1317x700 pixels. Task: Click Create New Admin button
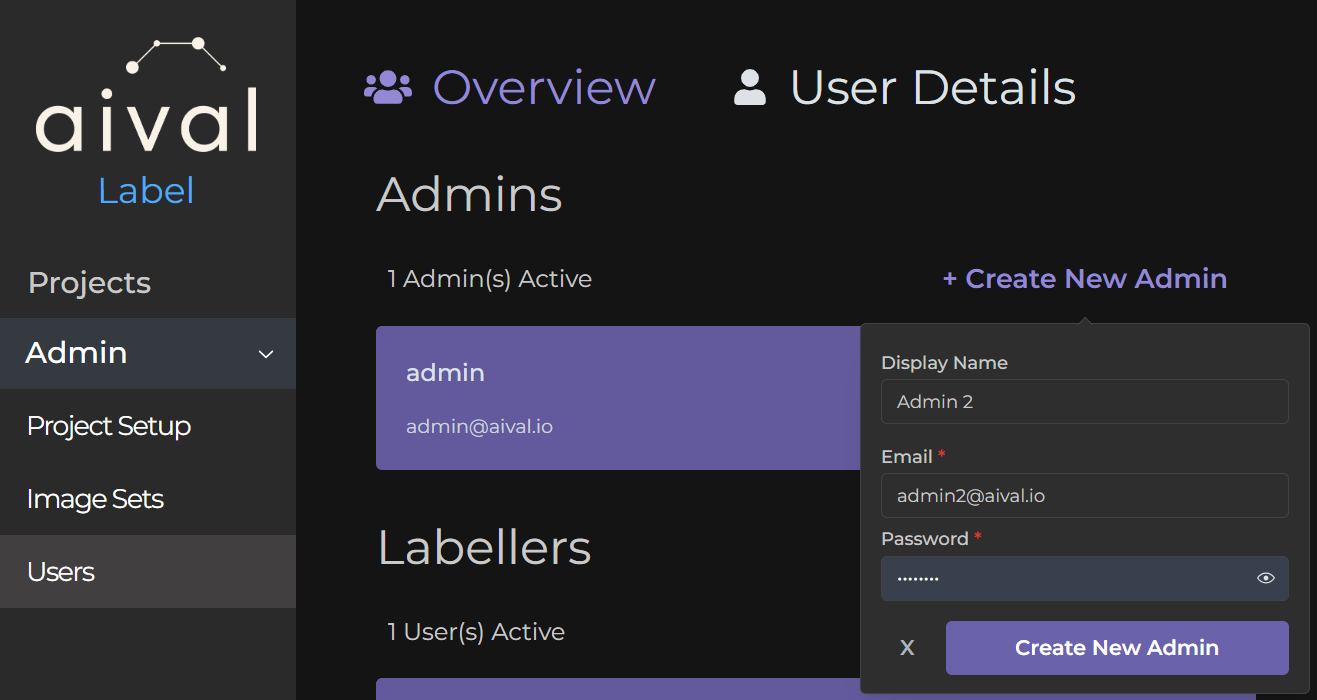point(1116,647)
